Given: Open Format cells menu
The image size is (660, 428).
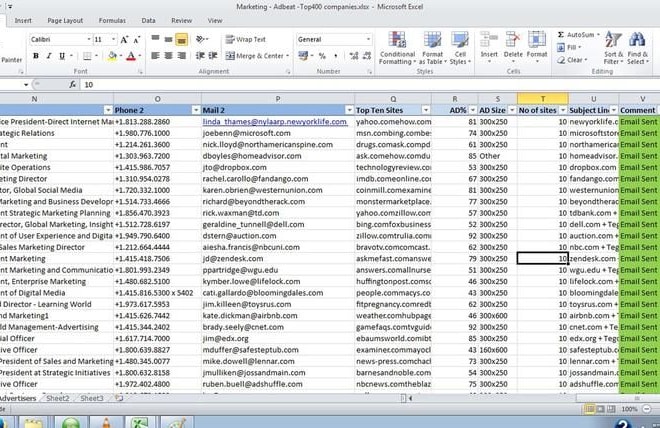Looking at the screenshot, I should pyautogui.click(x=537, y=47).
